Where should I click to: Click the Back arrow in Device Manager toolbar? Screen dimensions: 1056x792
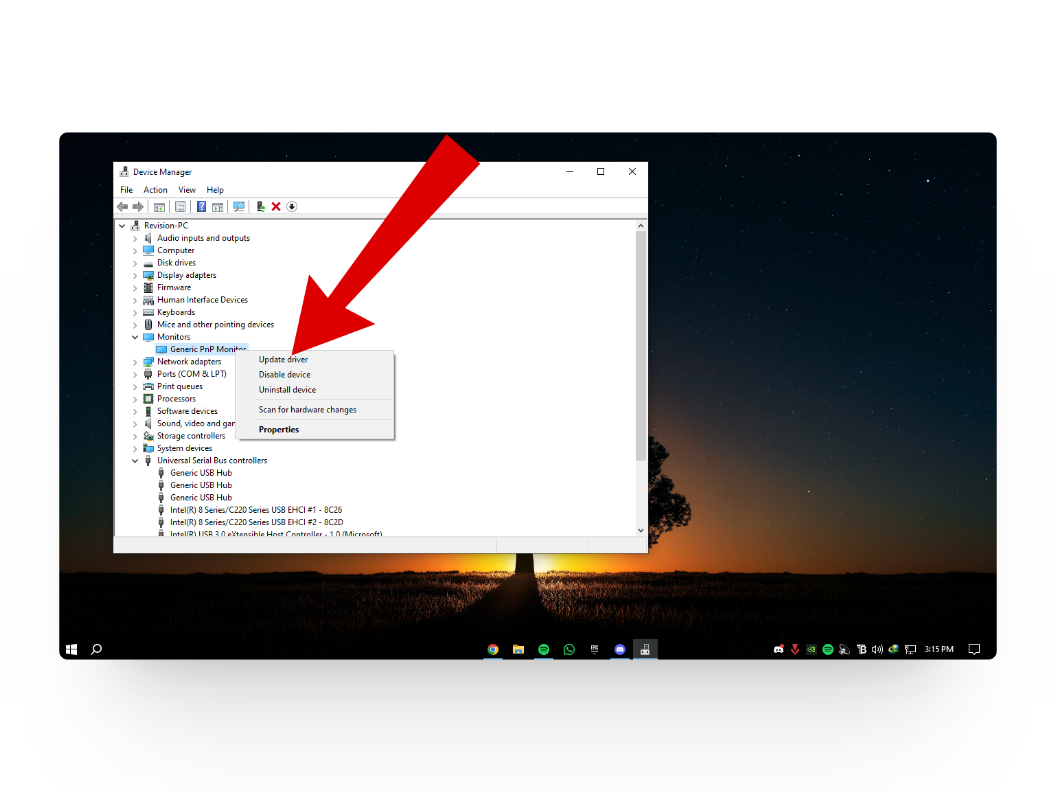(123, 207)
